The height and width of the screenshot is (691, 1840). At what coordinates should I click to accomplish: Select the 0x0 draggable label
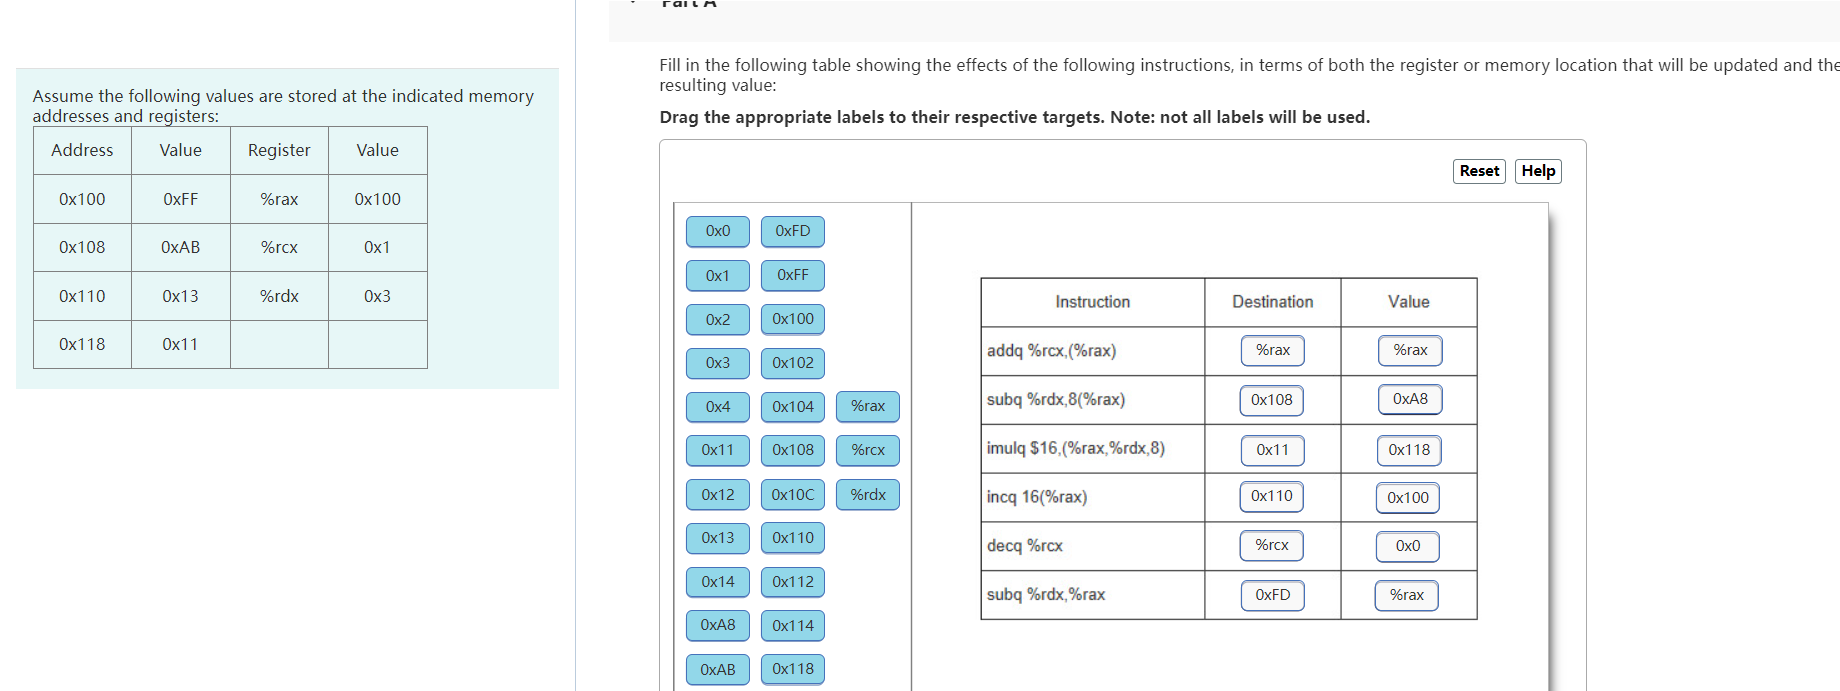click(x=717, y=231)
